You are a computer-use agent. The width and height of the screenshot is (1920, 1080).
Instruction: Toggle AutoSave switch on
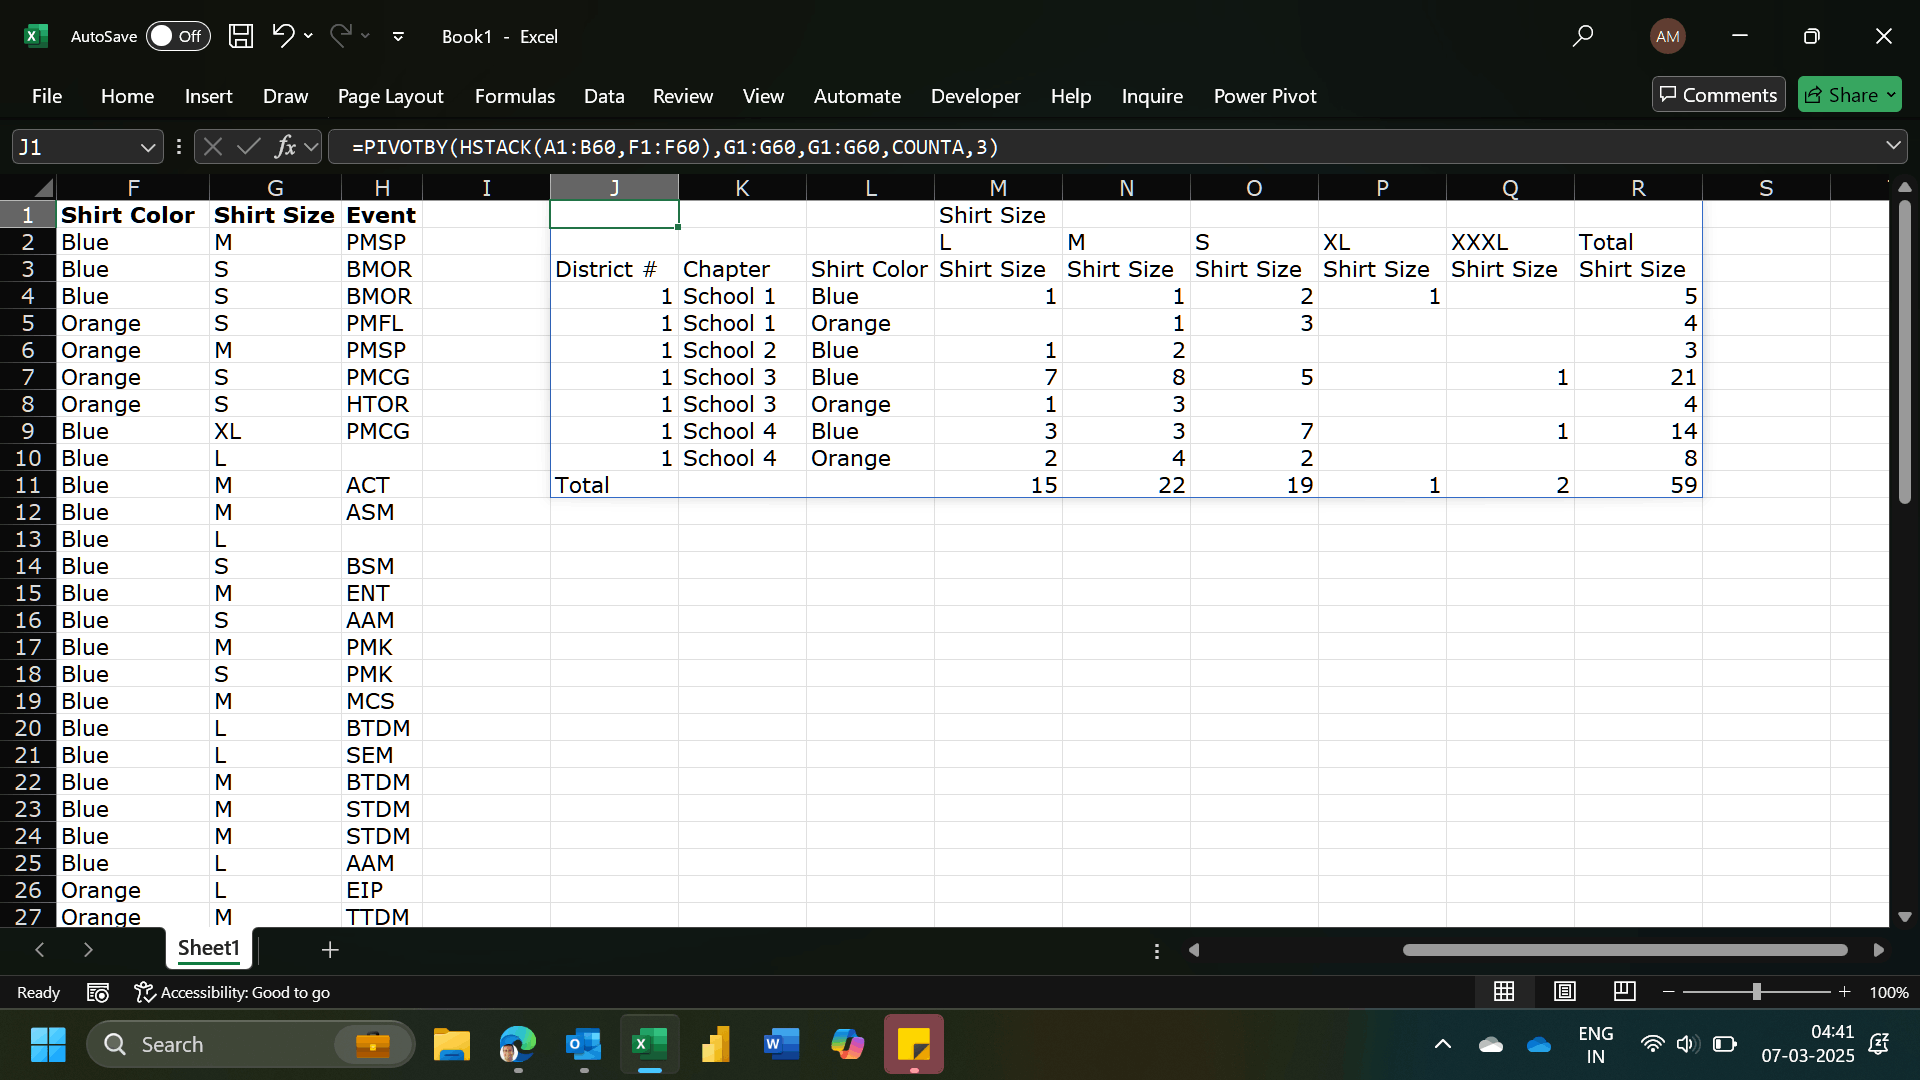tap(178, 36)
